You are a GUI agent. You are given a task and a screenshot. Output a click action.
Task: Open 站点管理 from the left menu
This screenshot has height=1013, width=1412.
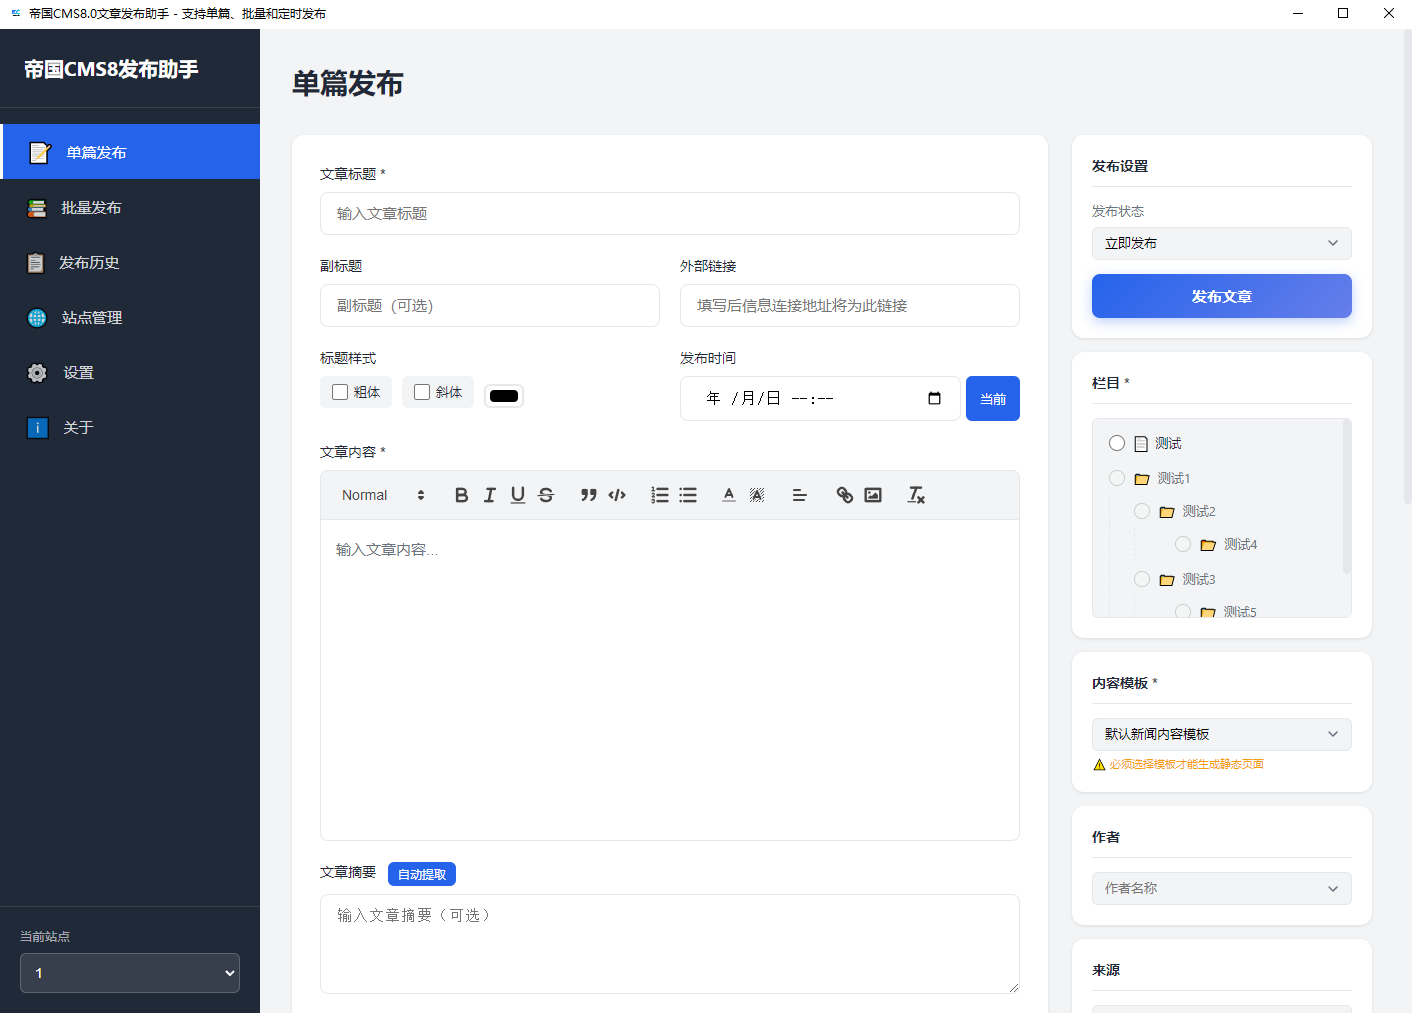(90, 317)
